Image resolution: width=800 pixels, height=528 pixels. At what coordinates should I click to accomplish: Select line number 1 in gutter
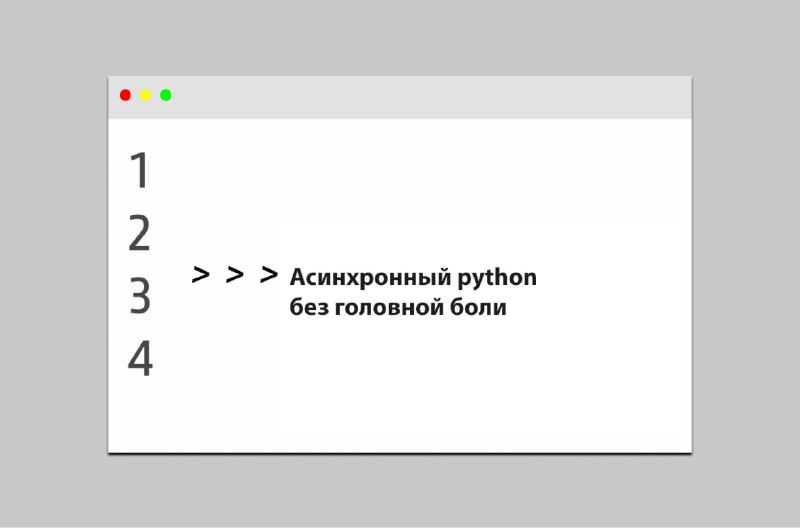[x=139, y=170]
